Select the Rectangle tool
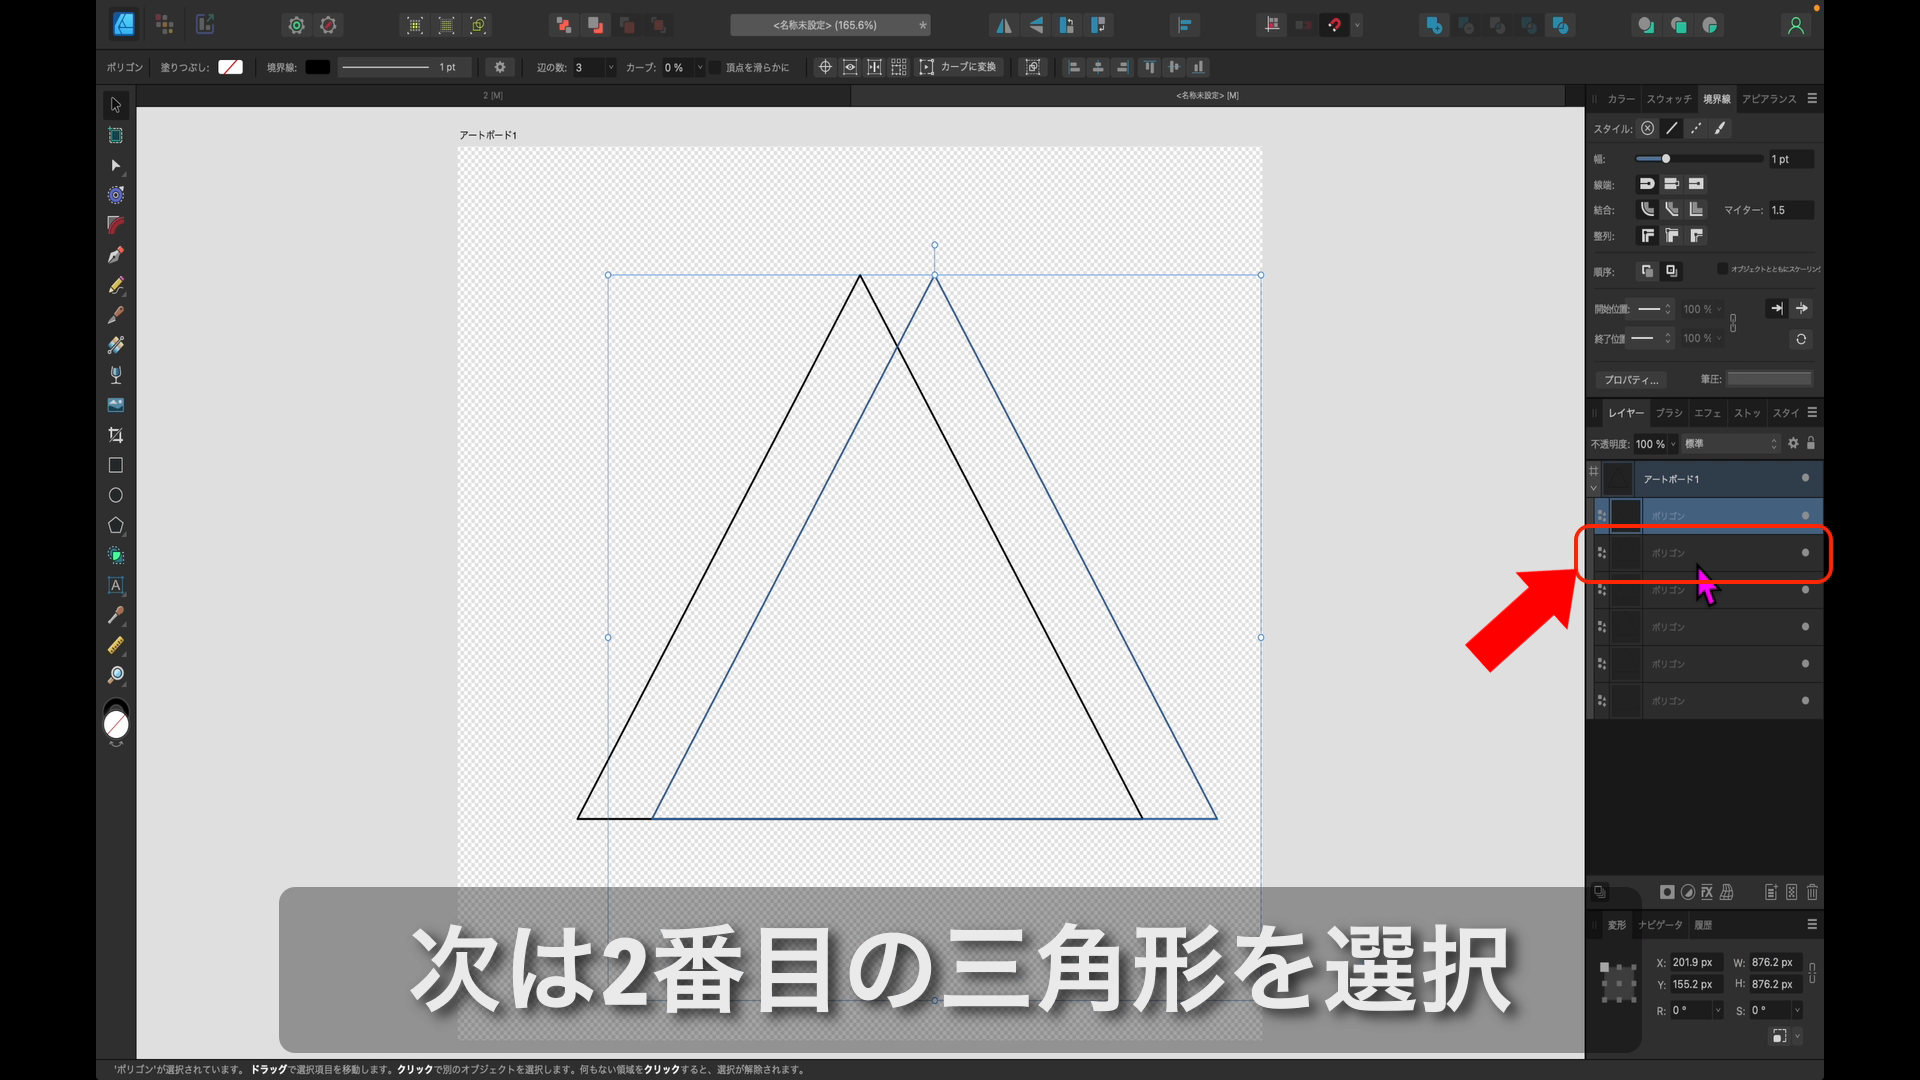The image size is (1920, 1080). 115,465
